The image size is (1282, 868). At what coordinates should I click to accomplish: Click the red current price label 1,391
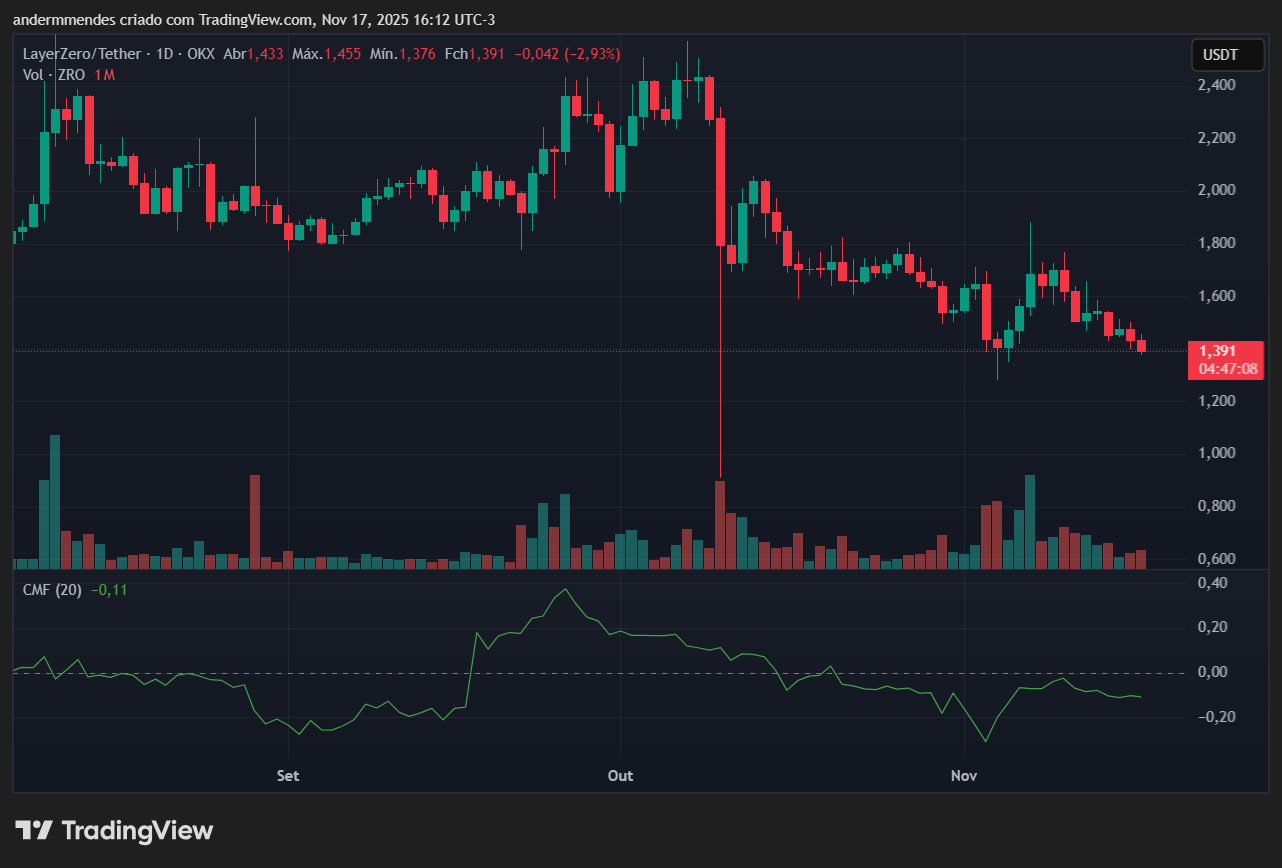point(1216,352)
